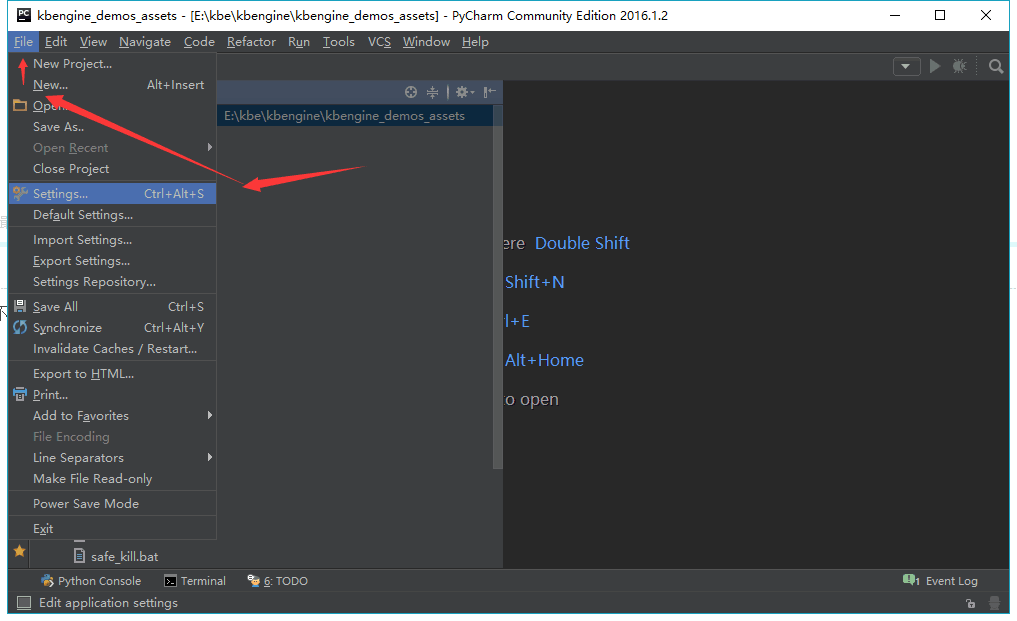Open the Tools menu
The width and height of the screenshot is (1017, 621).
pos(339,42)
